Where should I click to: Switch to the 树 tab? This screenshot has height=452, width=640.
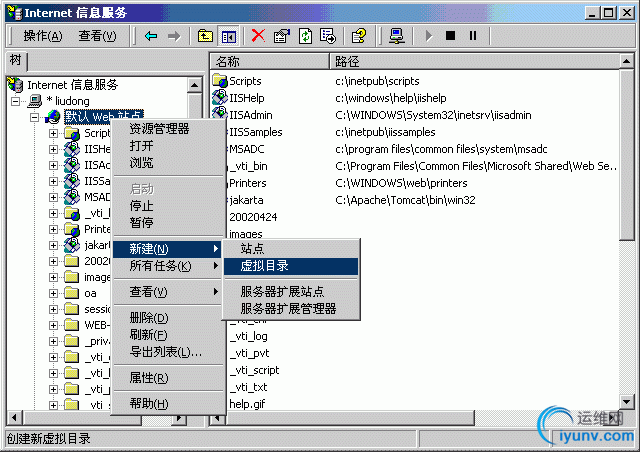[x=16, y=61]
